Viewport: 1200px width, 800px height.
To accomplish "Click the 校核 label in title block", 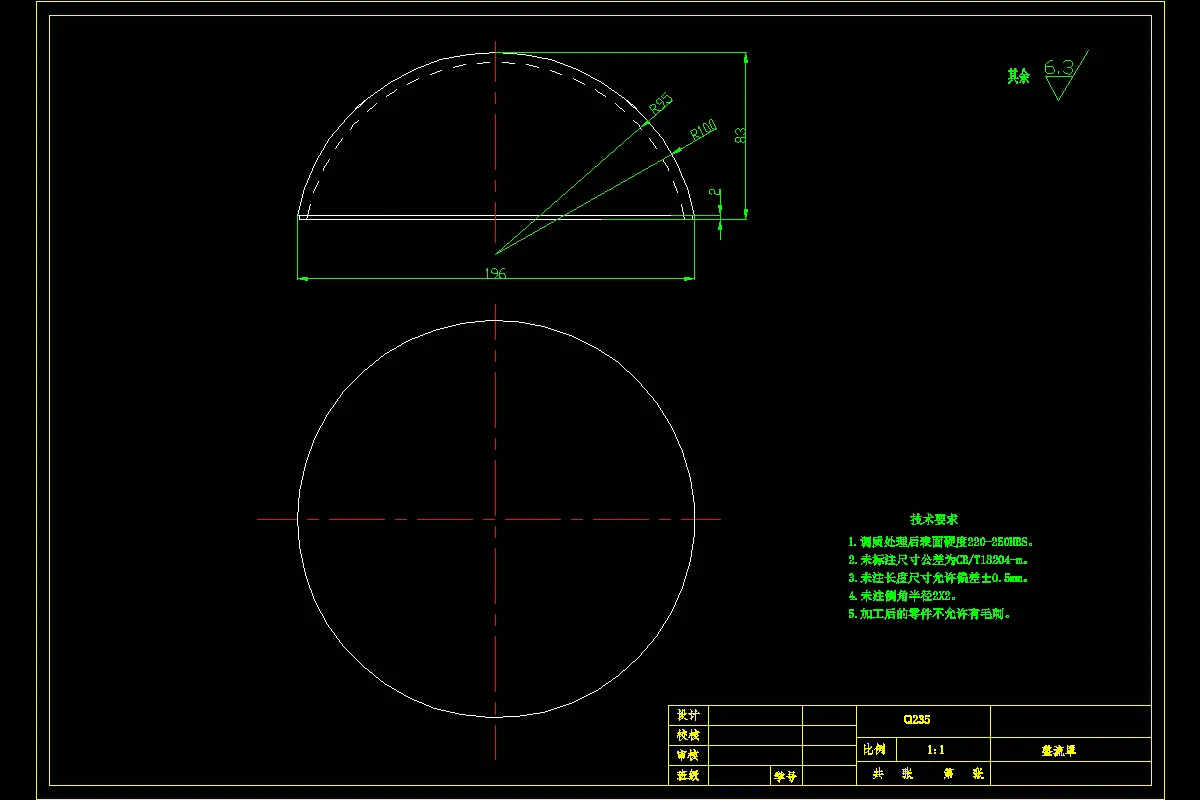I will point(688,735).
